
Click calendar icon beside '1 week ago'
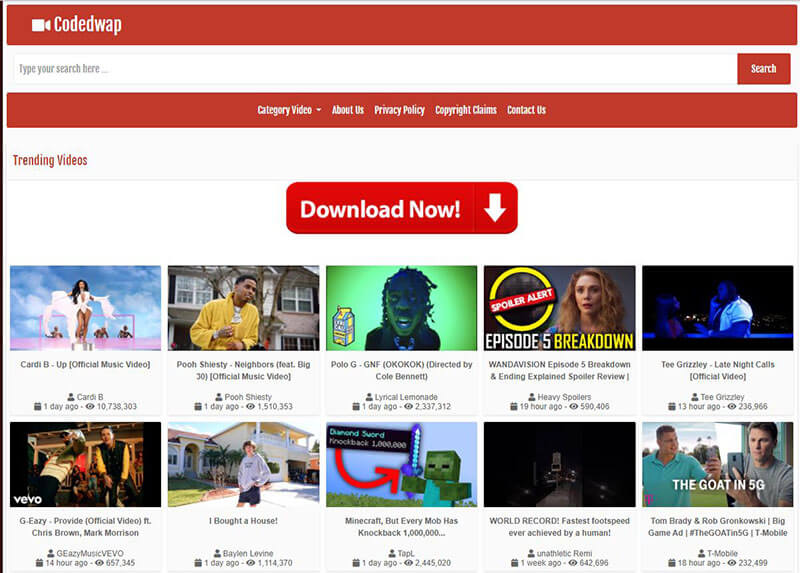[515, 563]
